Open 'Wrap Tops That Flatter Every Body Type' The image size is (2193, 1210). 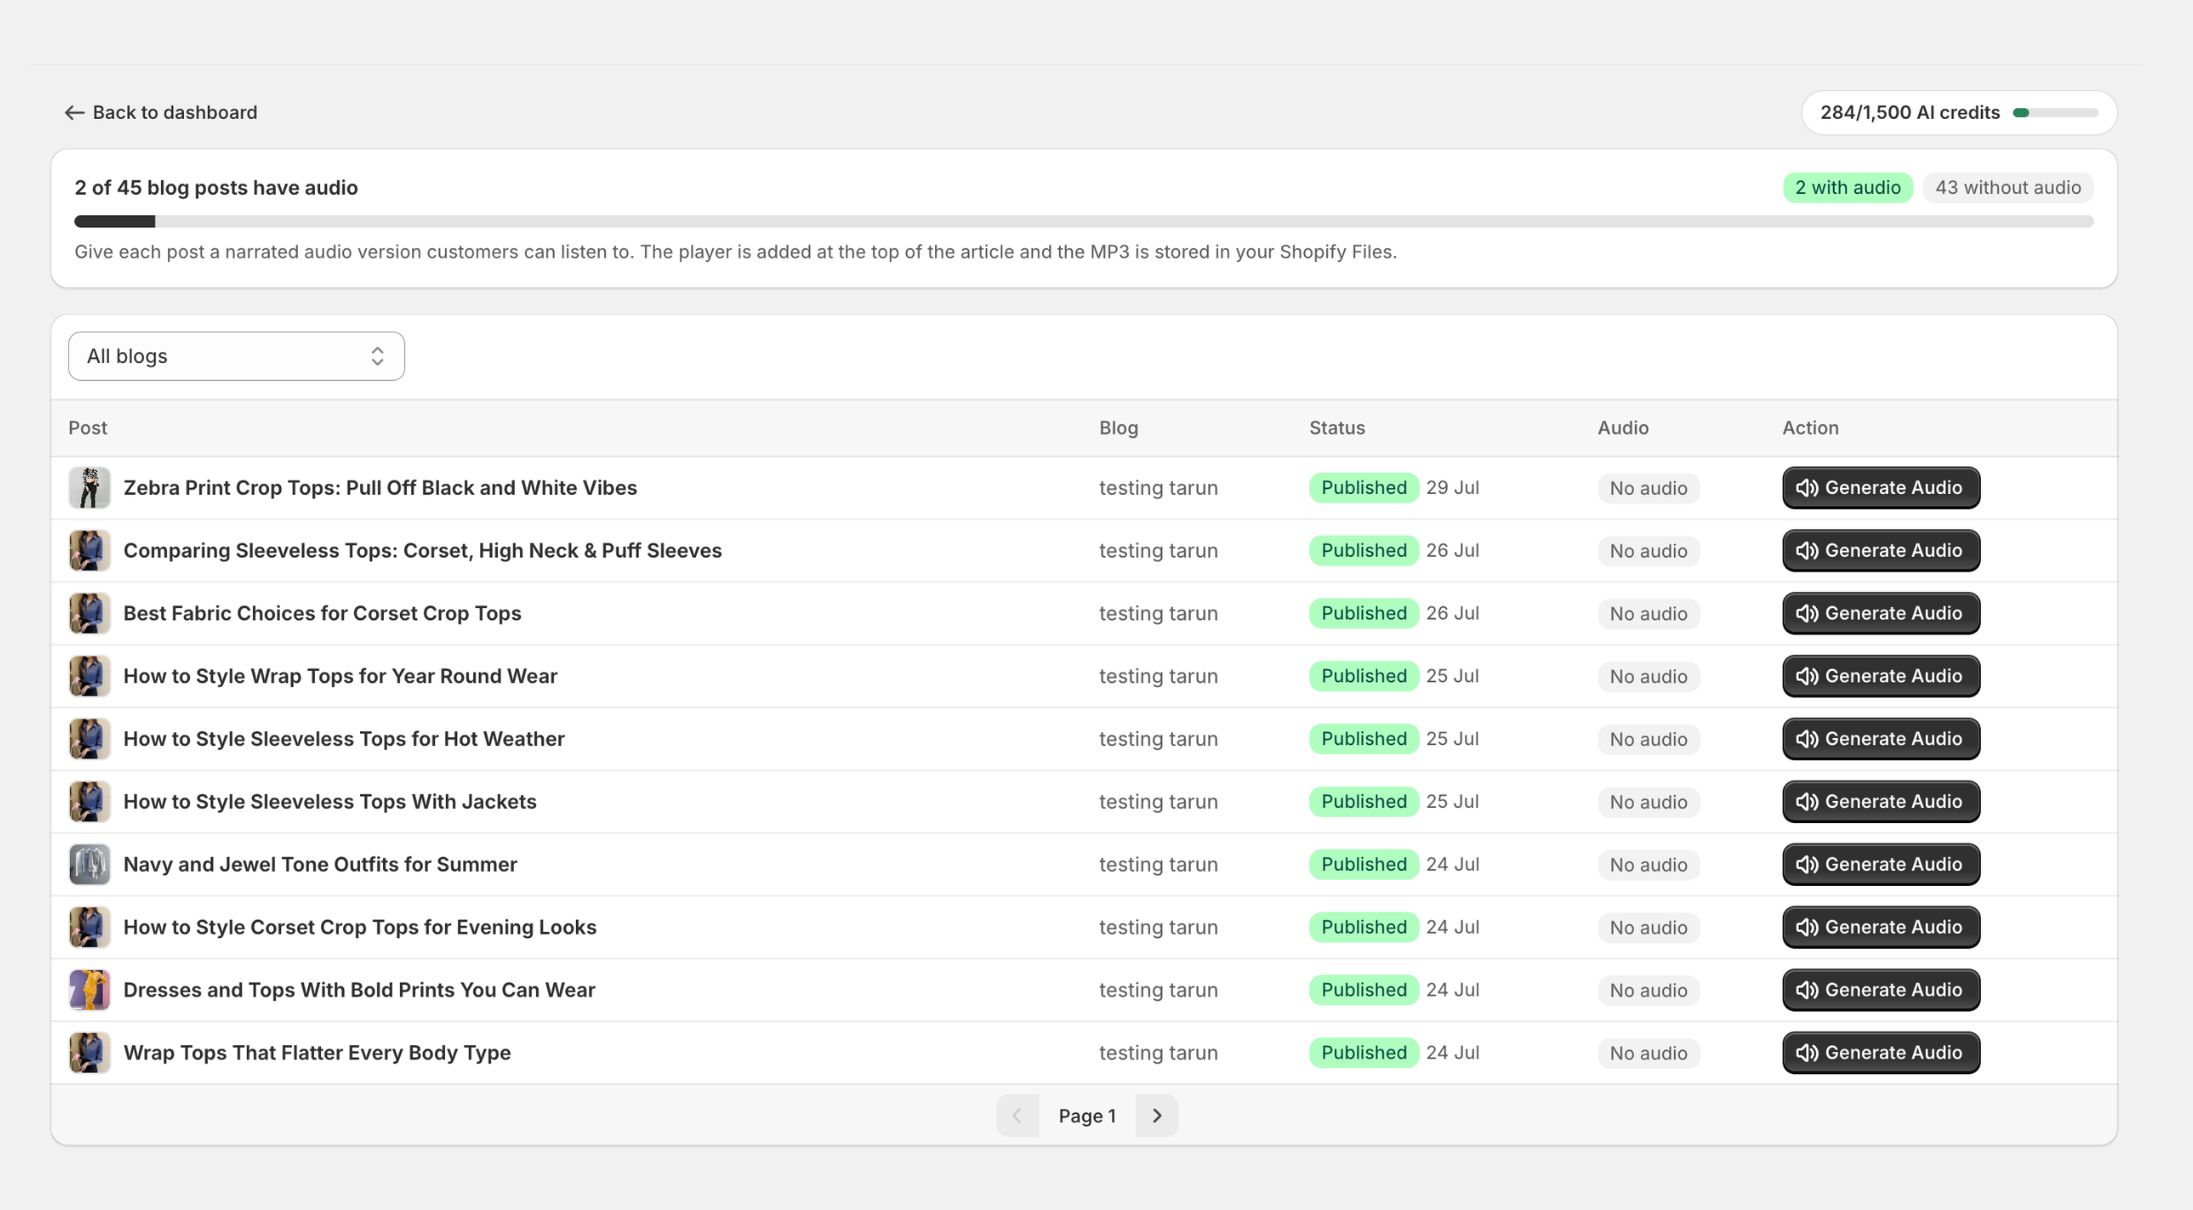coord(317,1053)
